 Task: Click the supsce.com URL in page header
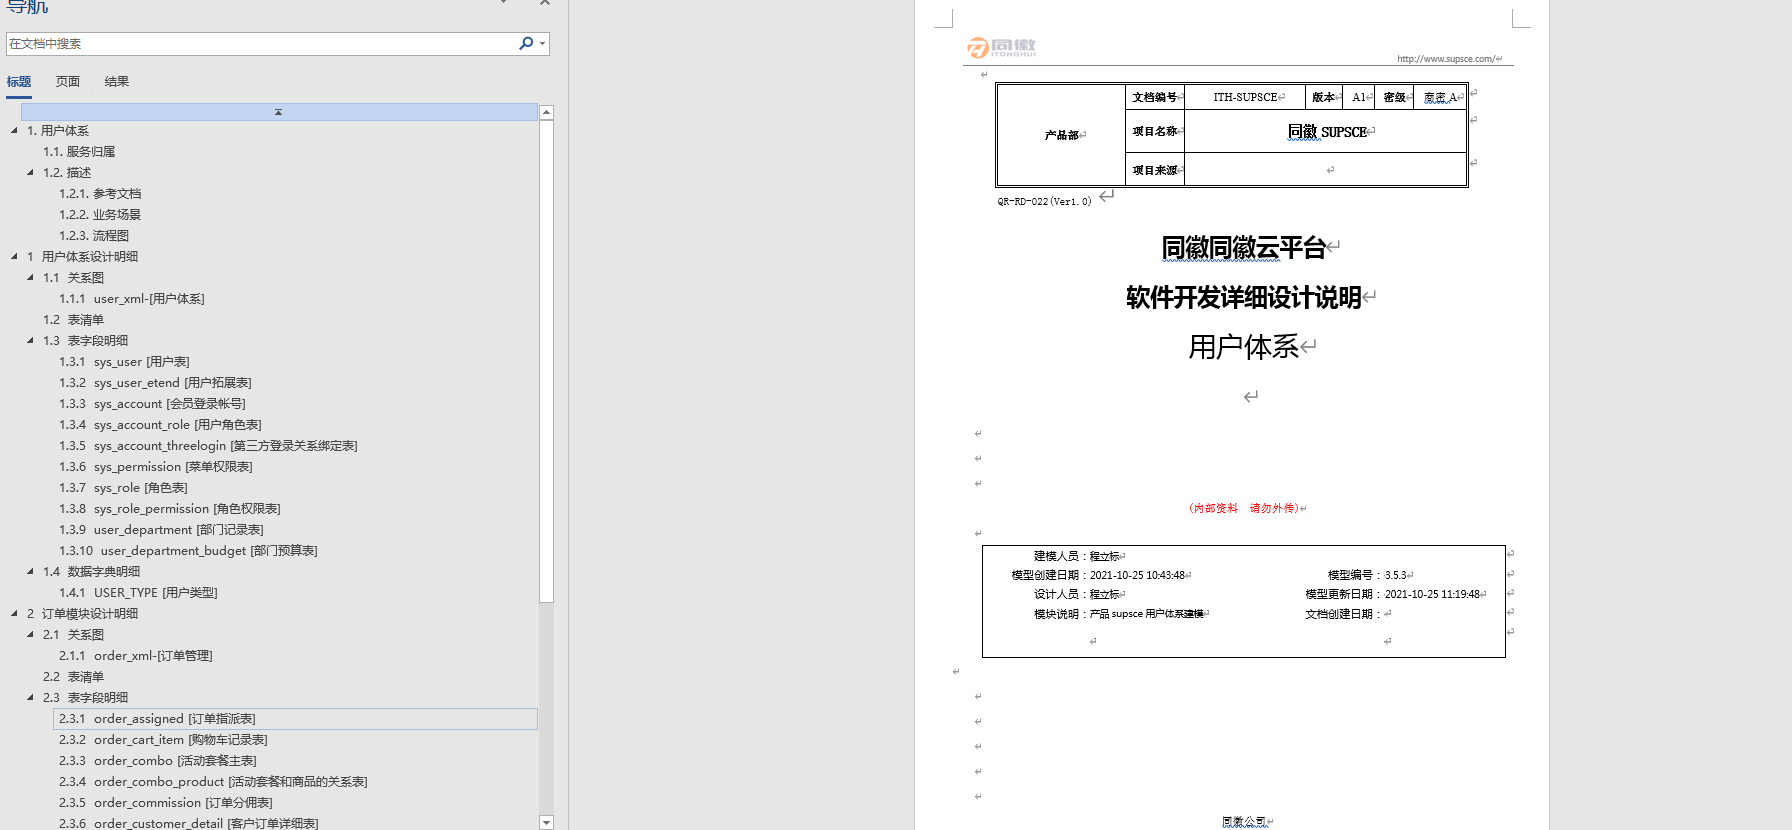1446,59
